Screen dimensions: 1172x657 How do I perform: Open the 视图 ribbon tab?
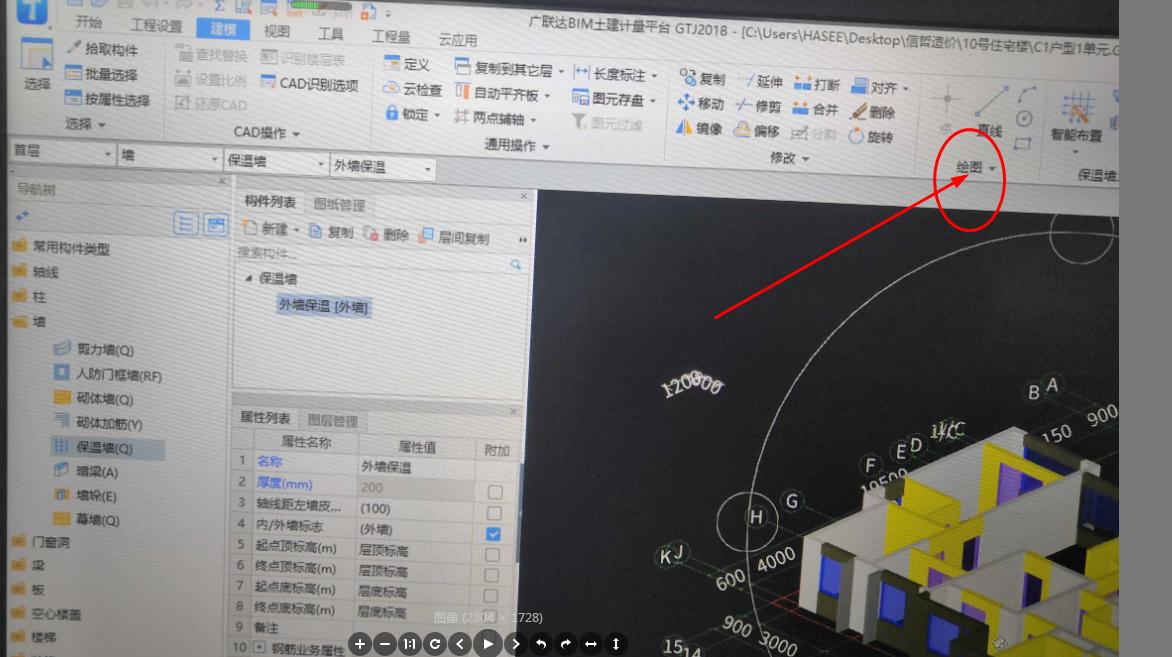point(277,31)
